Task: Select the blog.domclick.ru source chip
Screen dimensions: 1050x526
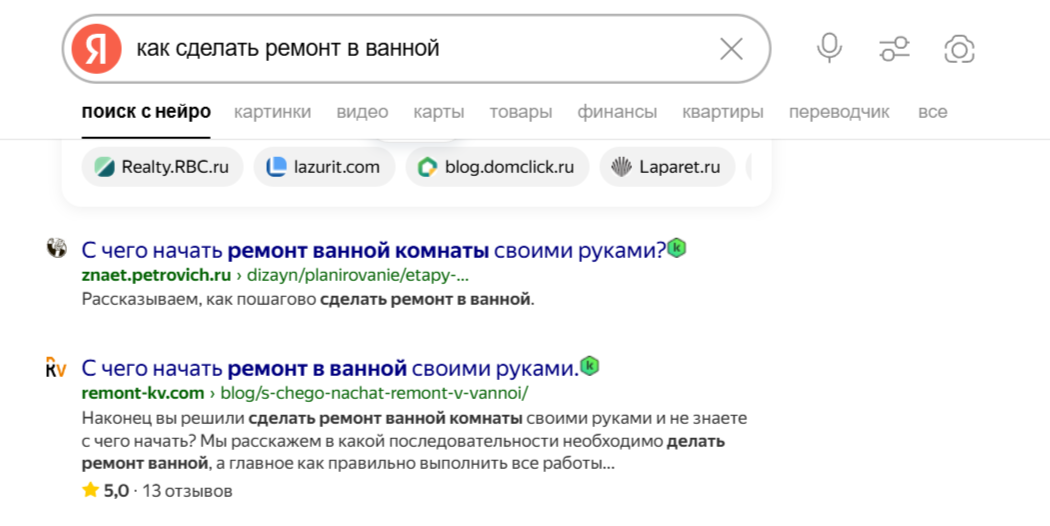Action: click(x=497, y=167)
